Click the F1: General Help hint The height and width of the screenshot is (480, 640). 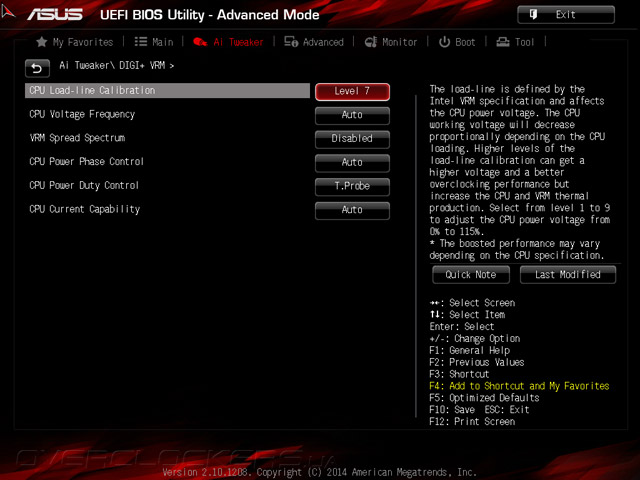point(470,350)
